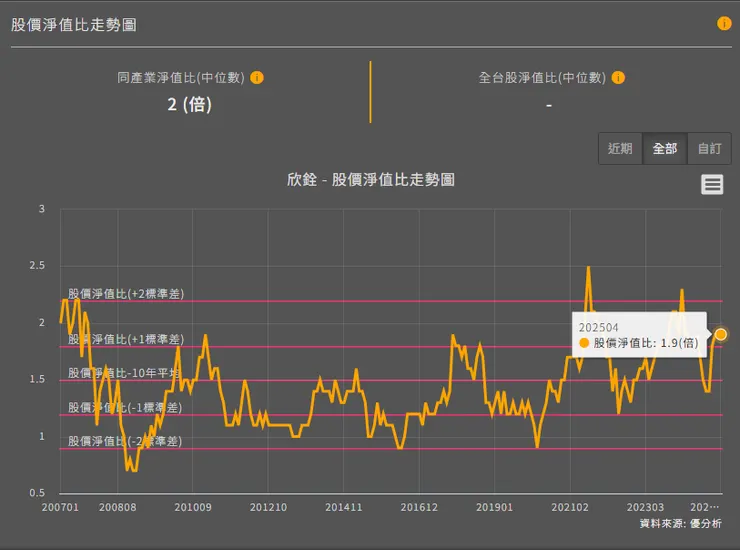Click info icon beside 全台股淨值比(中位數)

(x=618, y=77)
